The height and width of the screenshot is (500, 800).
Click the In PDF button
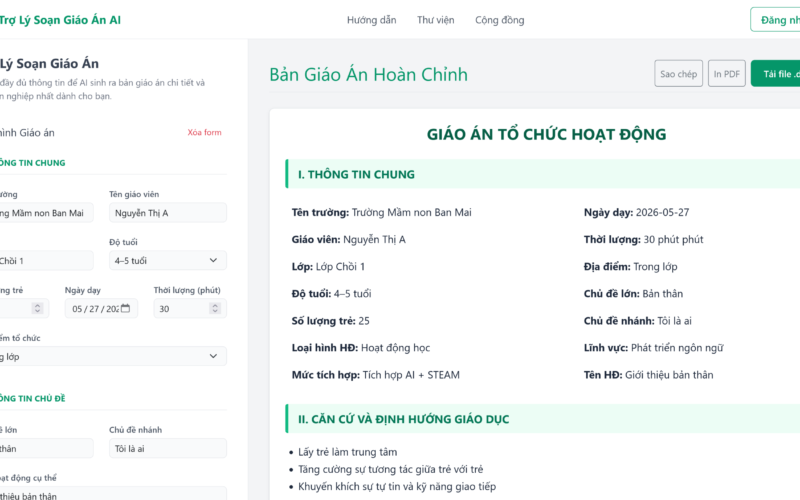727,73
